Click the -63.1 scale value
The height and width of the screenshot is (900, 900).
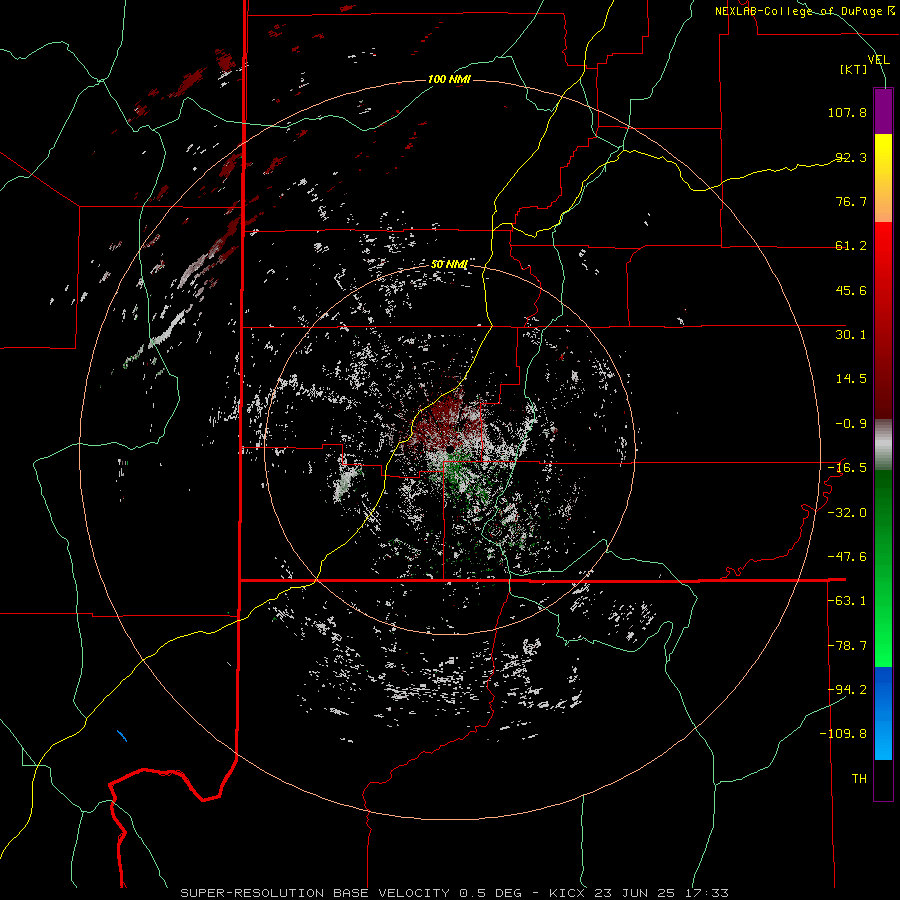847,601
